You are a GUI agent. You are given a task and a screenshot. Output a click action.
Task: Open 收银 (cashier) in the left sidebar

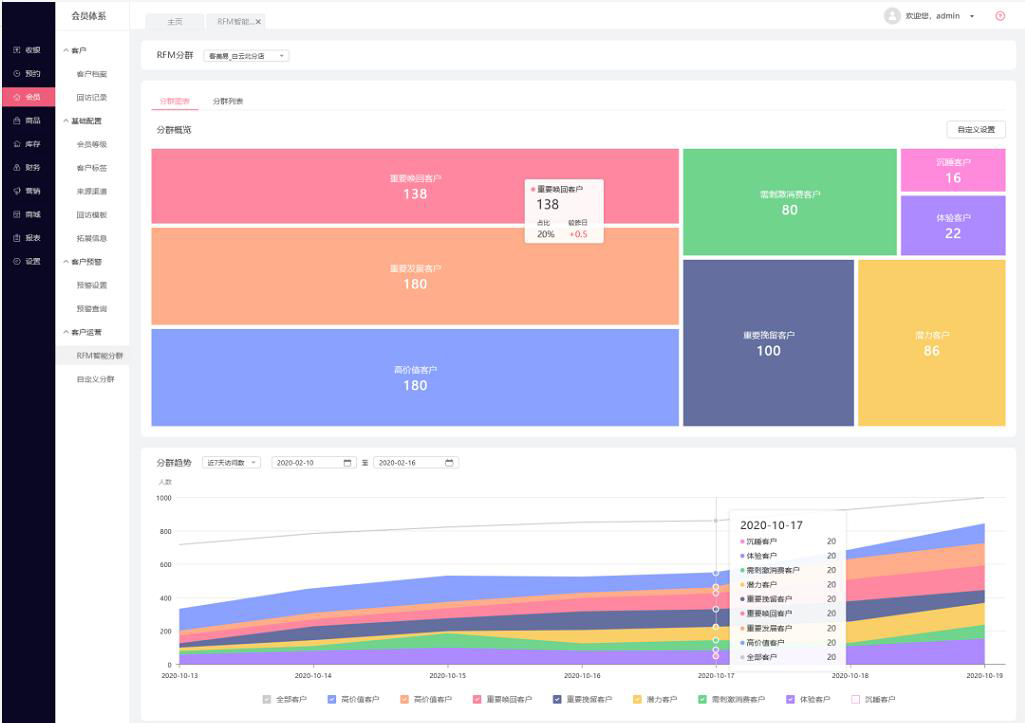[27, 50]
